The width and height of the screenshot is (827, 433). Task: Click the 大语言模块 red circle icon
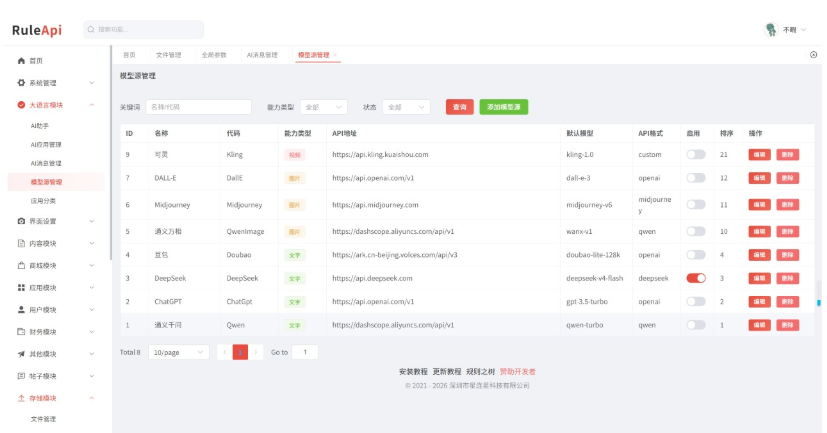[x=21, y=105]
